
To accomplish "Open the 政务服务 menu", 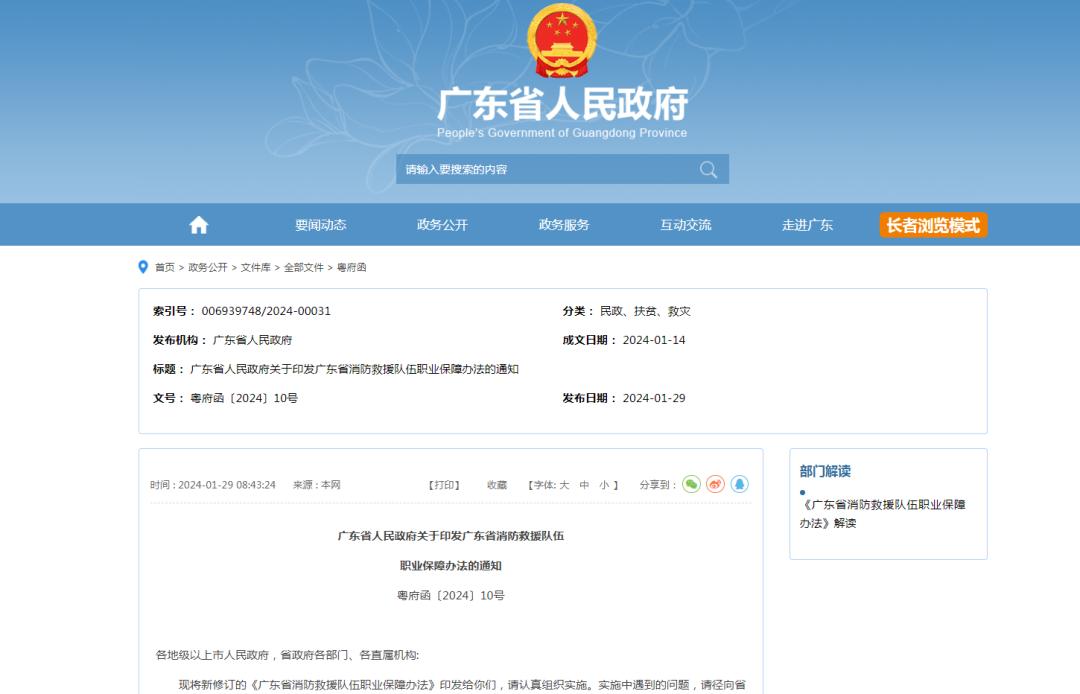I will point(564,225).
